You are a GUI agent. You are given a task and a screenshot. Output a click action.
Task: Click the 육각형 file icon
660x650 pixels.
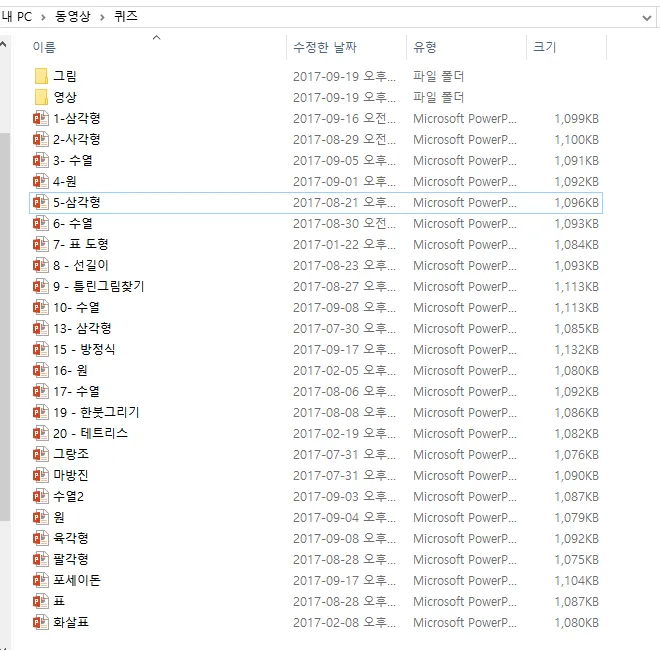tap(41, 538)
